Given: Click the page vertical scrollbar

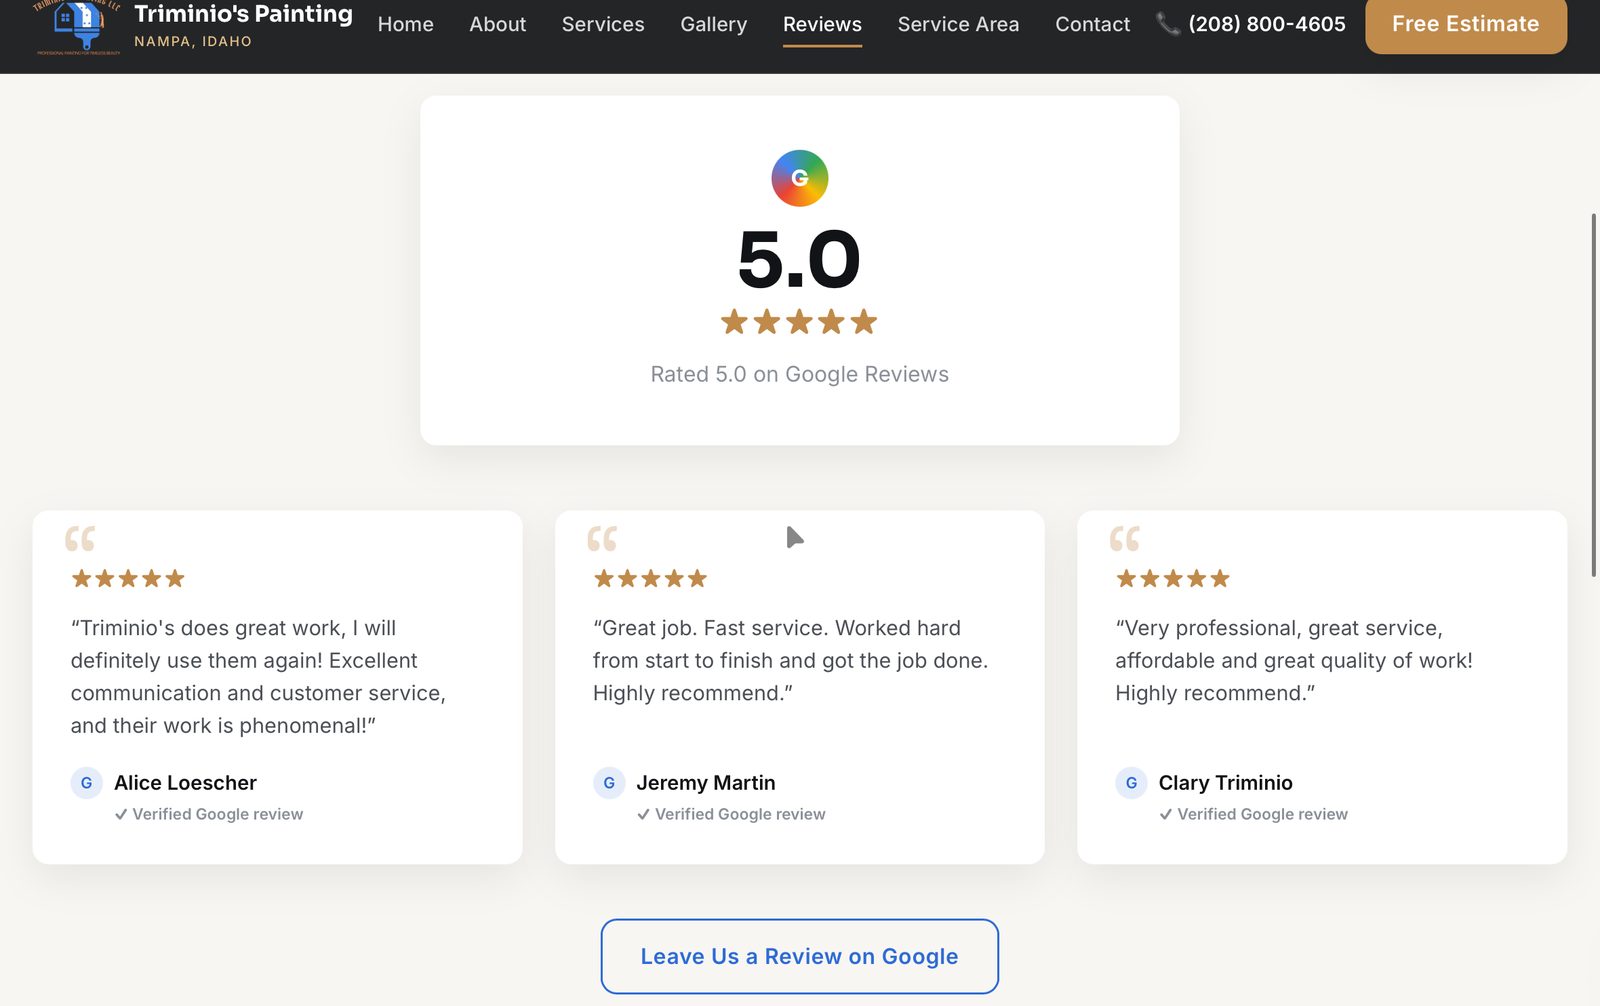Looking at the screenshot, I should pos(1594,395).
